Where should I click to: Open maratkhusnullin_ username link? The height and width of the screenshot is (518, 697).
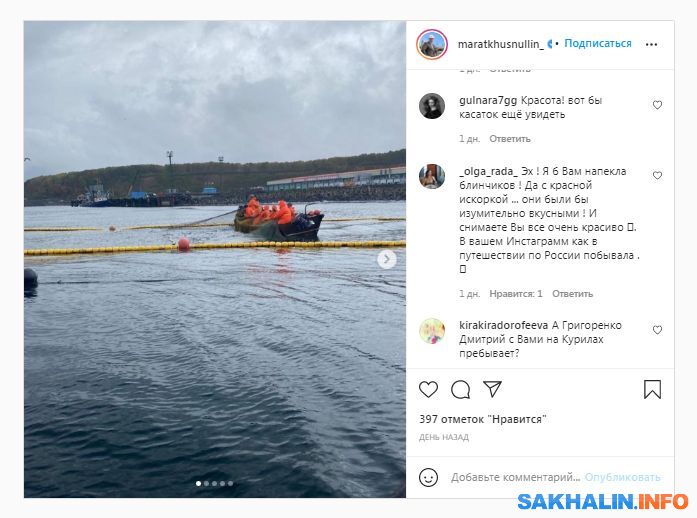tap(501, 44)
